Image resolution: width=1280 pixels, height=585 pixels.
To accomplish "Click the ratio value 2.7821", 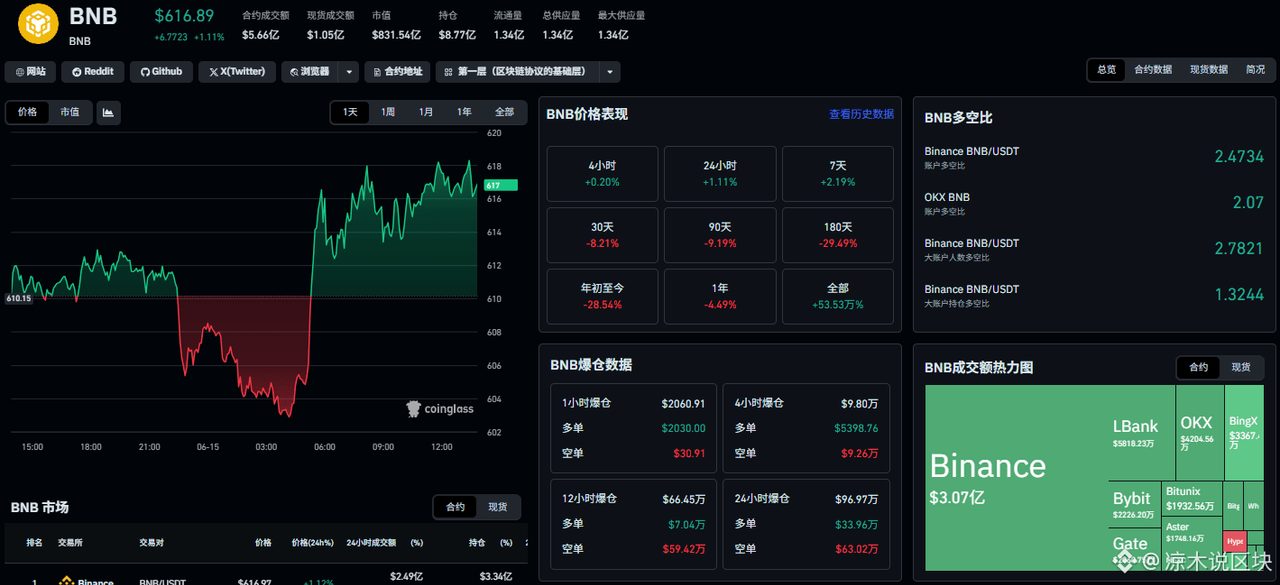I will pyautogui.click(x=1239, y=249).
